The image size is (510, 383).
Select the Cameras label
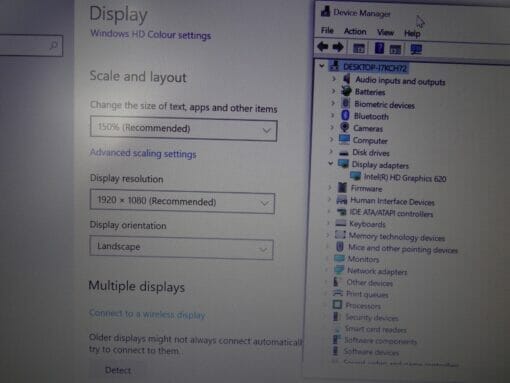coord(368,128)
